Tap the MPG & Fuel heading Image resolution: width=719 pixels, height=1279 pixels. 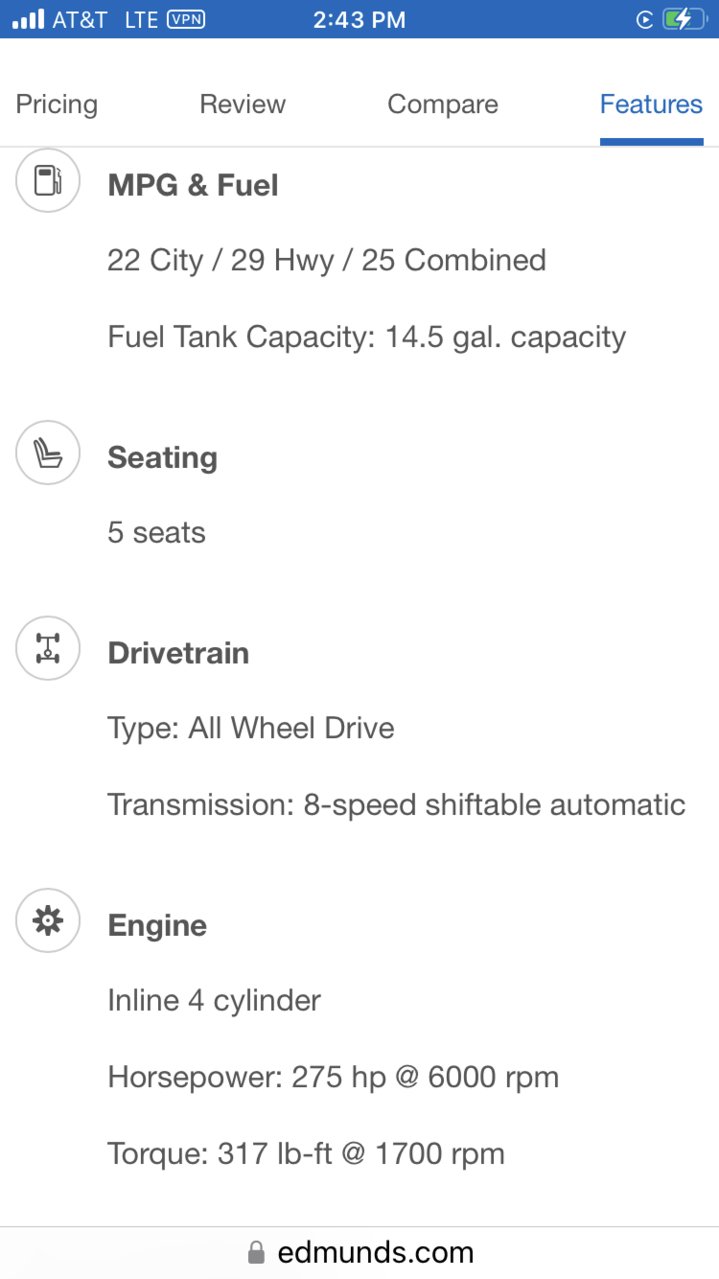point(193,185)
